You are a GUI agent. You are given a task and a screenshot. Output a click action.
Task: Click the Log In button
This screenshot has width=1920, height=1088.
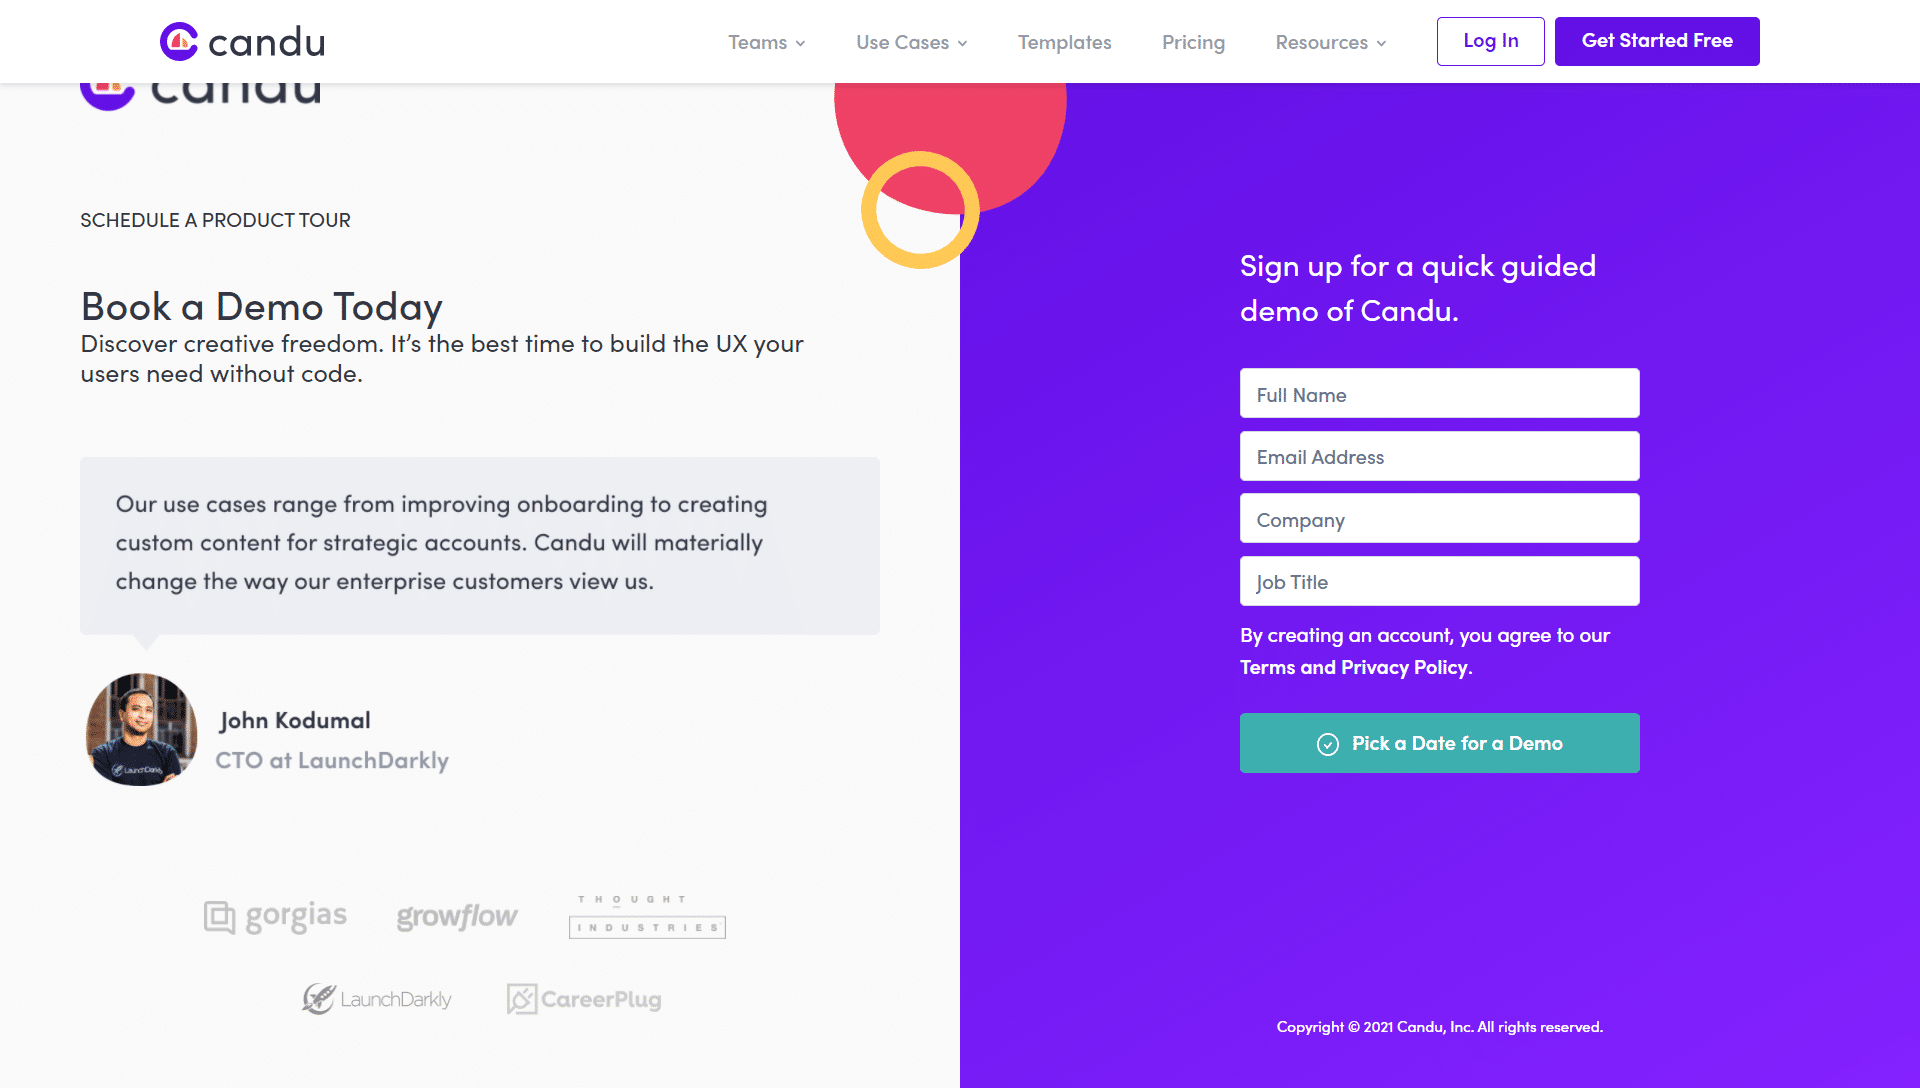tap(1490, 41)
